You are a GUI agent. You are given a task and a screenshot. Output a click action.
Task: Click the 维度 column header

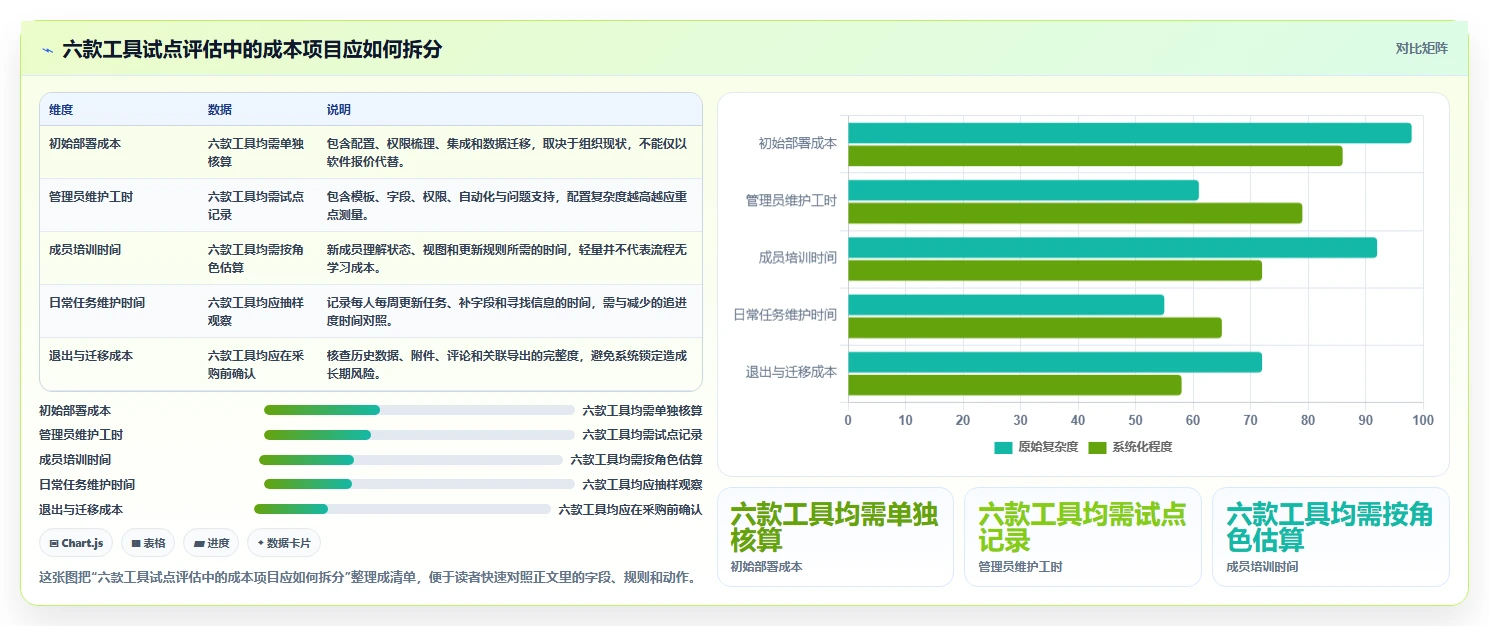click(61, 110)
